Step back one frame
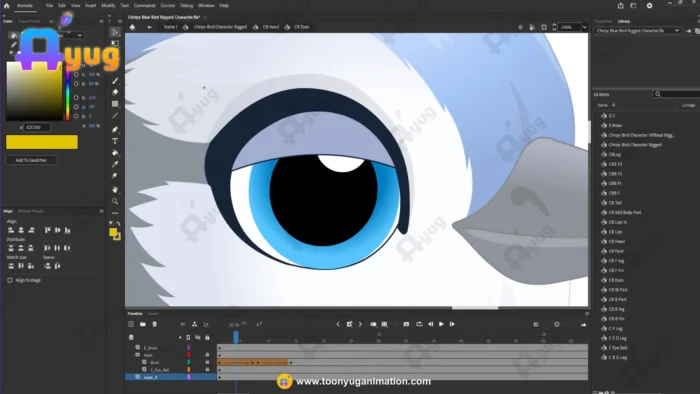 point(431,324)
